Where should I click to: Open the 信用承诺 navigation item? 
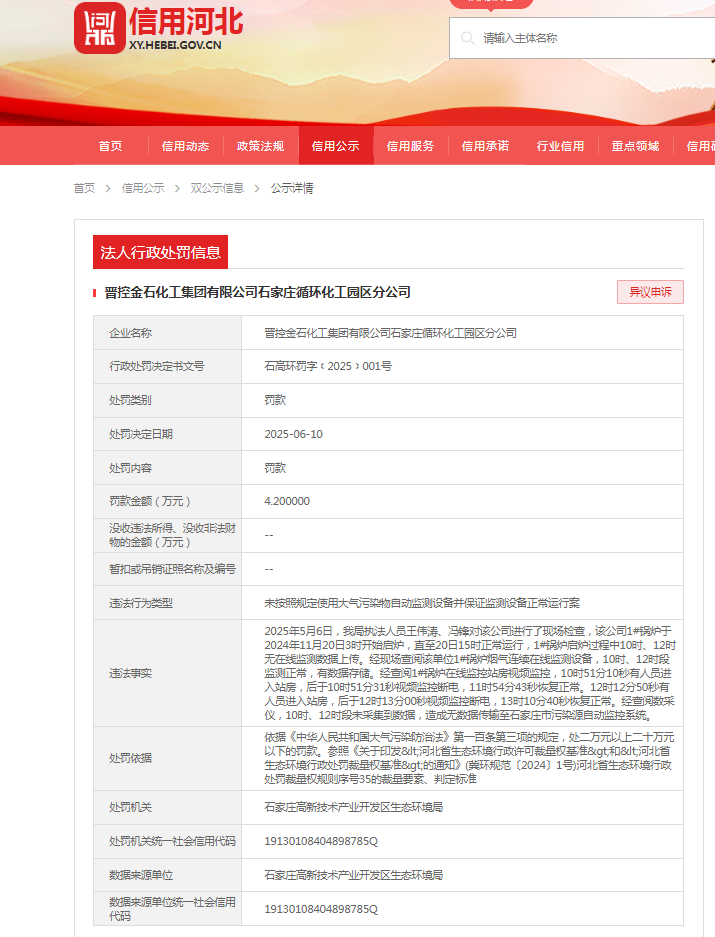(x=485, y=146)
